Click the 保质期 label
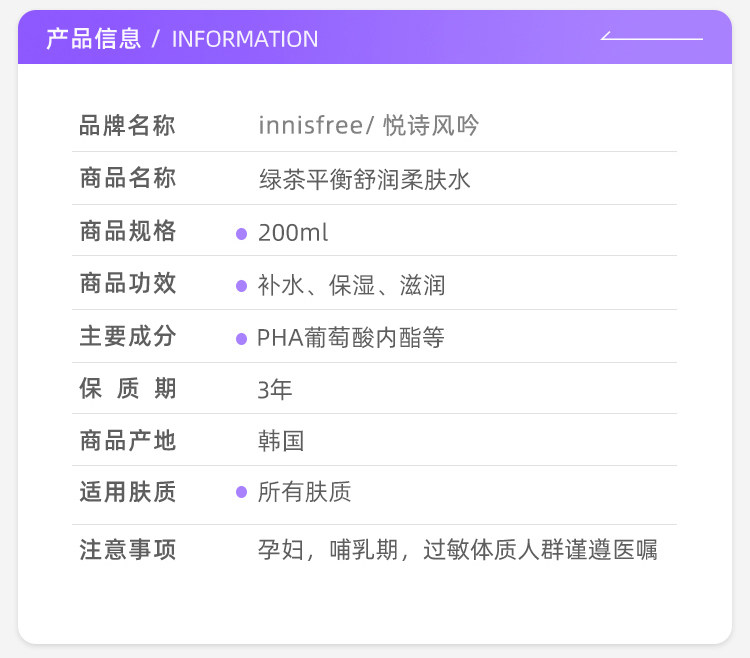 (x=127, y=389)
